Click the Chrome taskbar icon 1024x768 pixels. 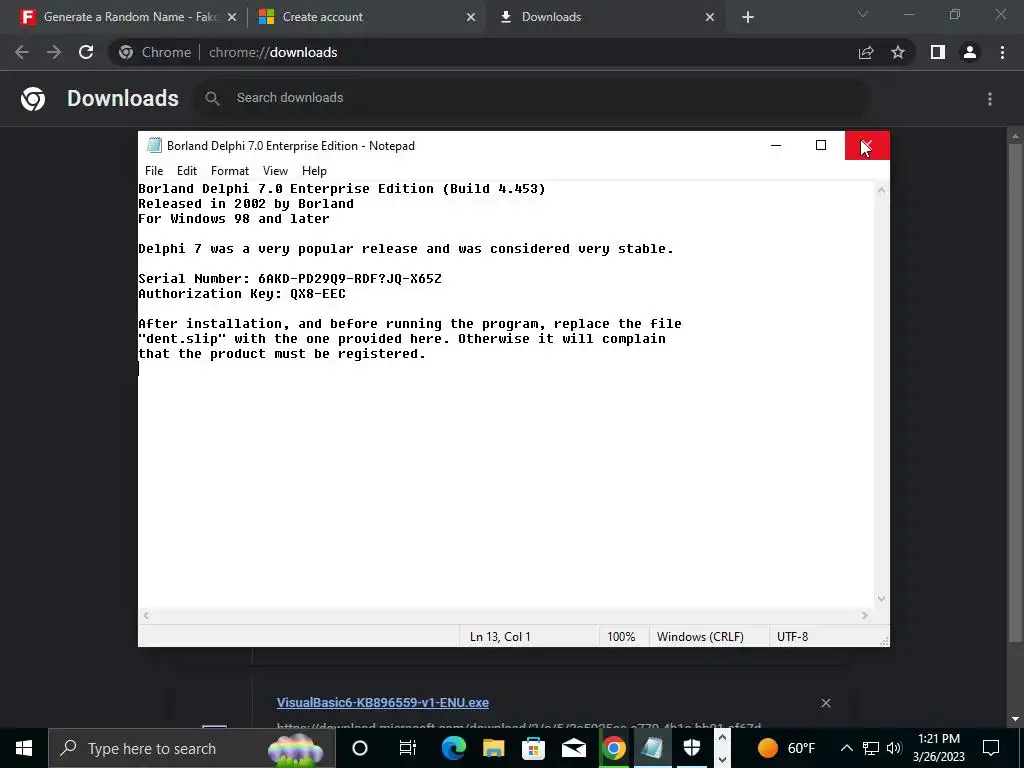tap(613, 748)
